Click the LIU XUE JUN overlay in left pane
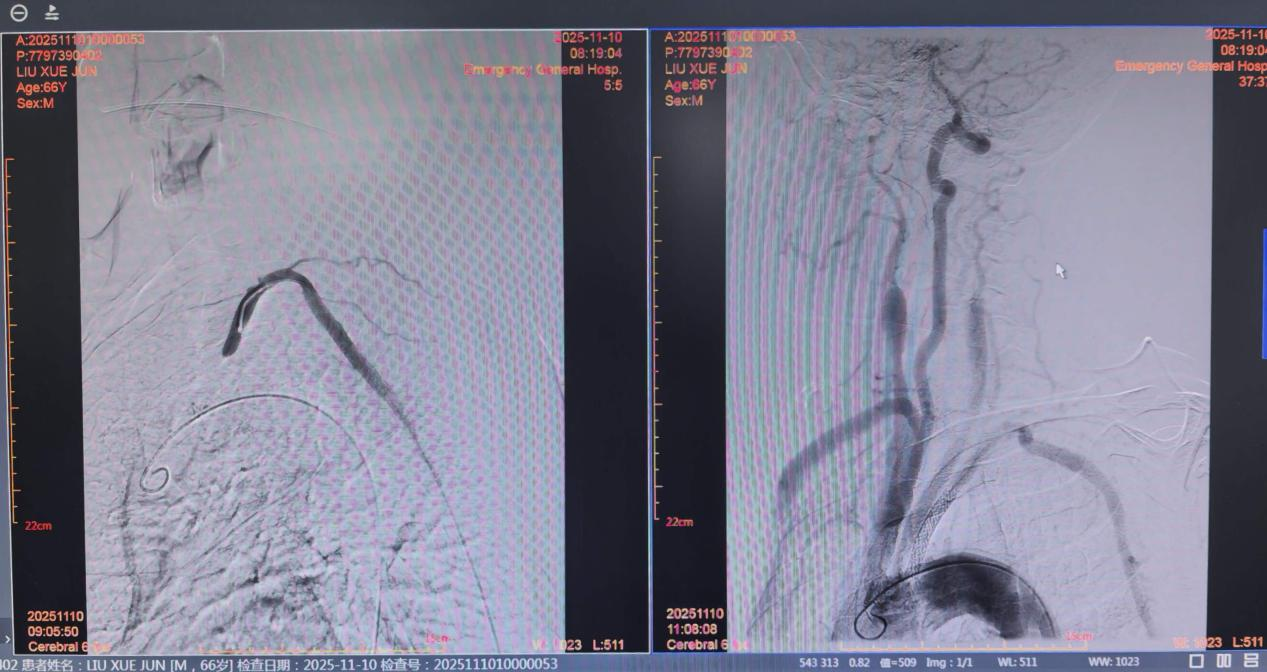1267x672 pixels. click(x=56, y=70)
